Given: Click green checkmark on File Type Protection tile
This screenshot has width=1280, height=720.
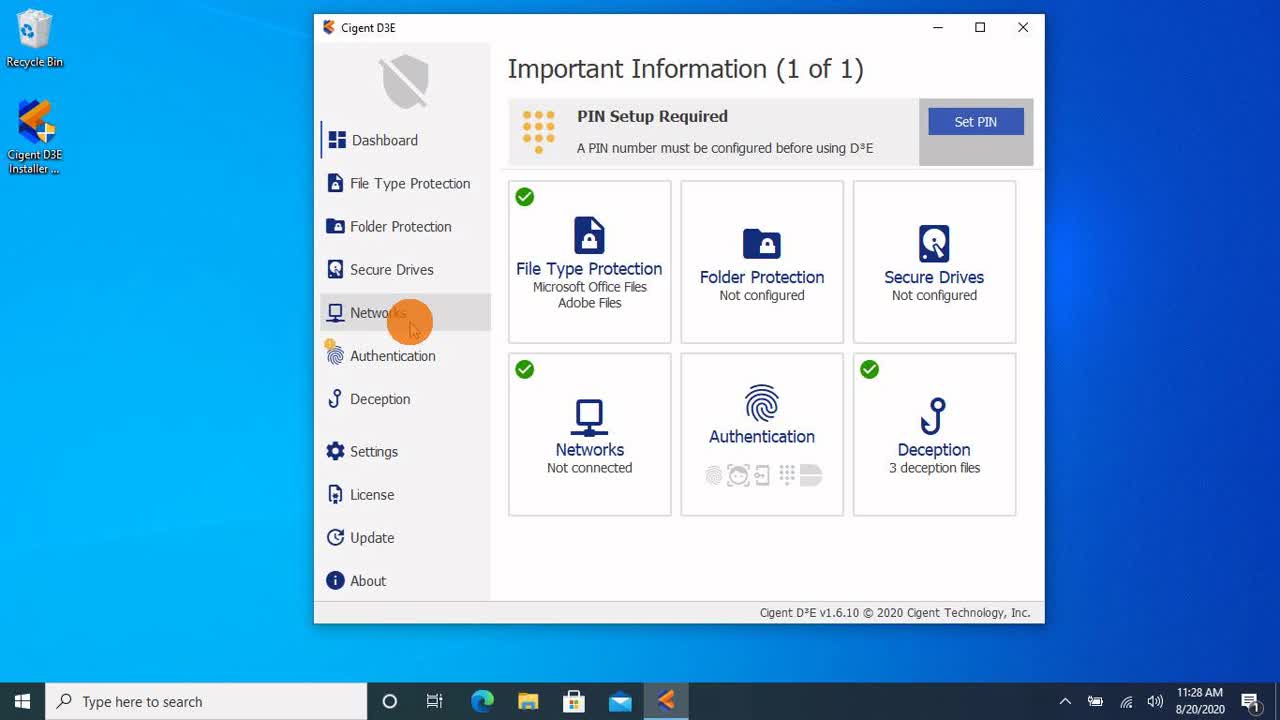Looking at the screenshot, I should 525,197.
